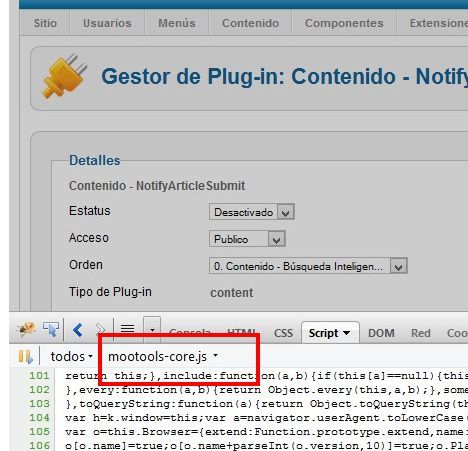Click line number 103 in the gutter
The image size is (468, 451).
pos(39,404)
